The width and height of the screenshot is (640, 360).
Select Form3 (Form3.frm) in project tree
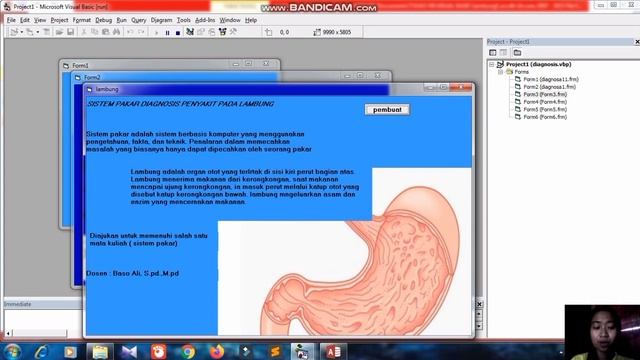point(545,94)
